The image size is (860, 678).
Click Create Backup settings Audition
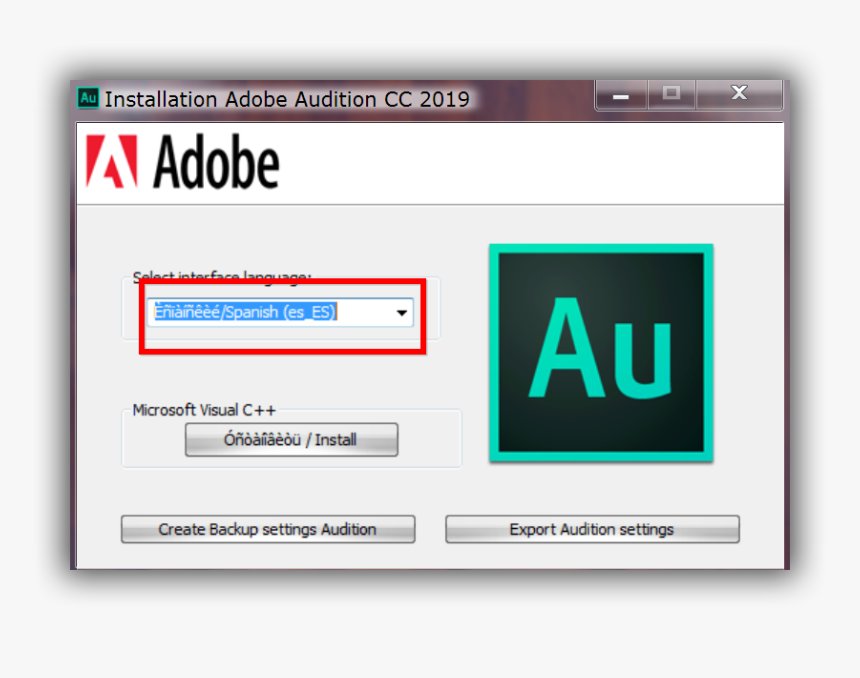[x=267, y=528]
